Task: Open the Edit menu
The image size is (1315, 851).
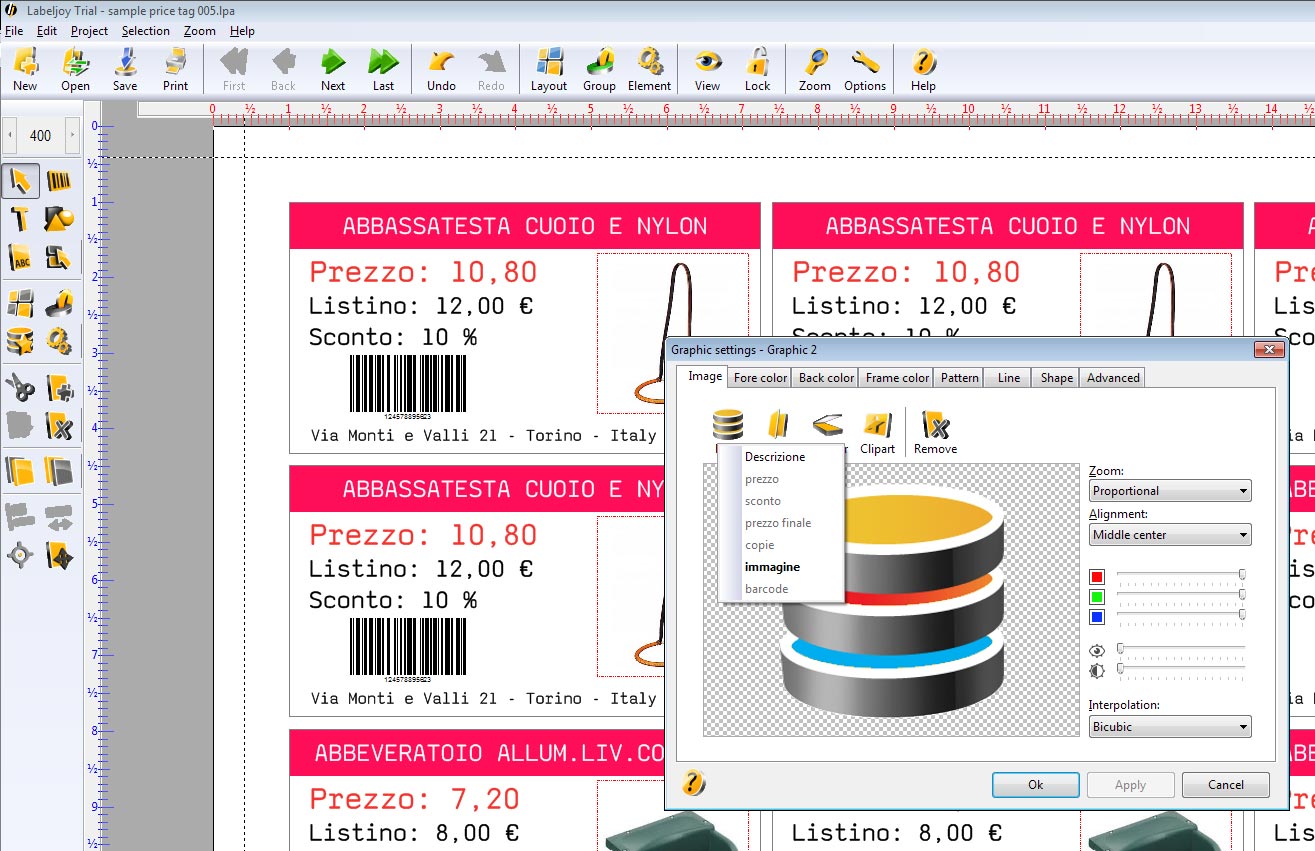Action: (47, 31)
